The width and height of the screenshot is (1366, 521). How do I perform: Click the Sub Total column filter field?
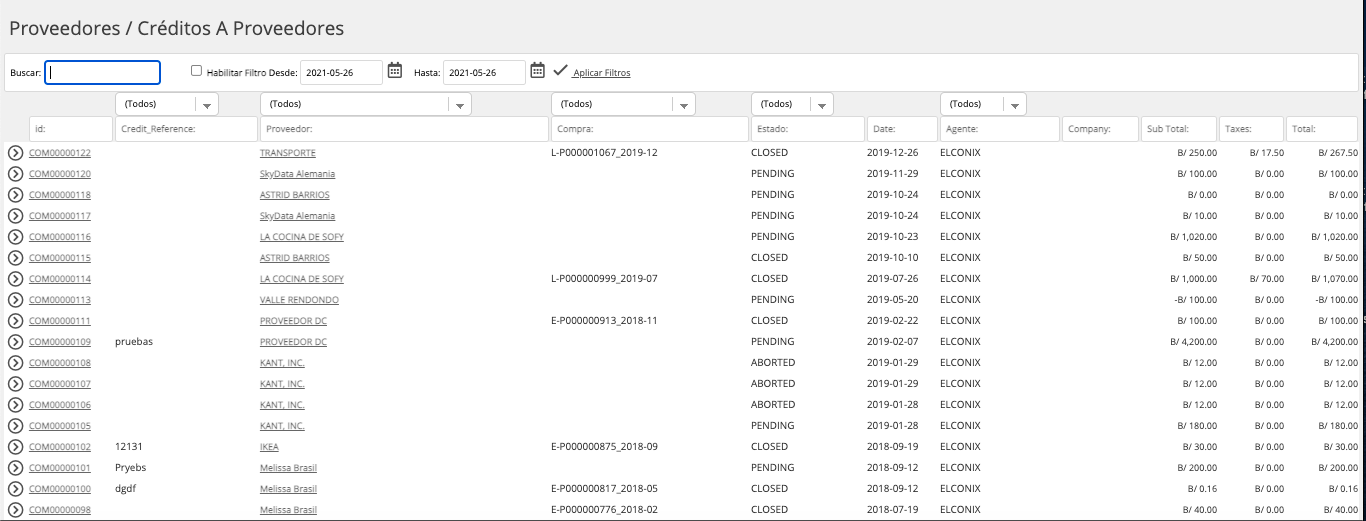(1179, 129)
